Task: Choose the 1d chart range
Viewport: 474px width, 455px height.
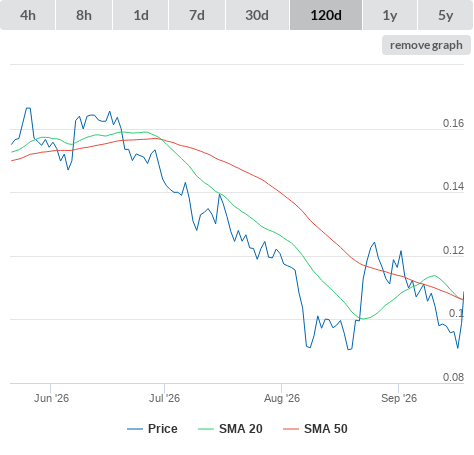Action: tap(141, 15)
